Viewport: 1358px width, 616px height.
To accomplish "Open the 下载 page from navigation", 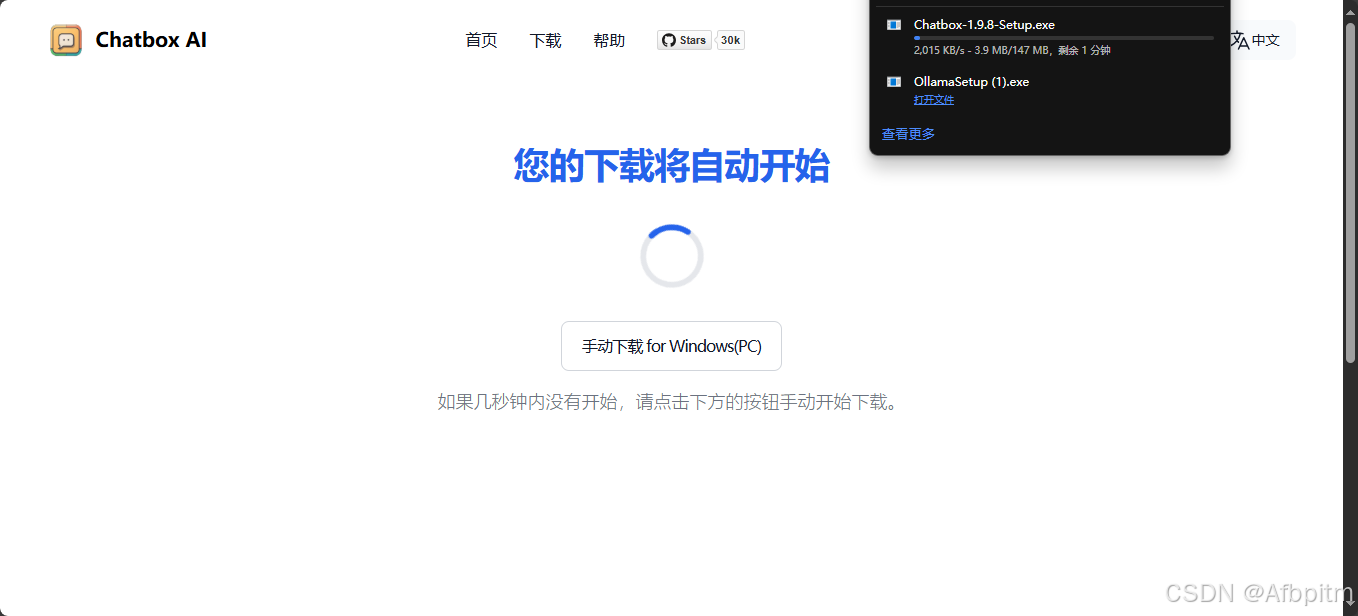I will 545,40.
